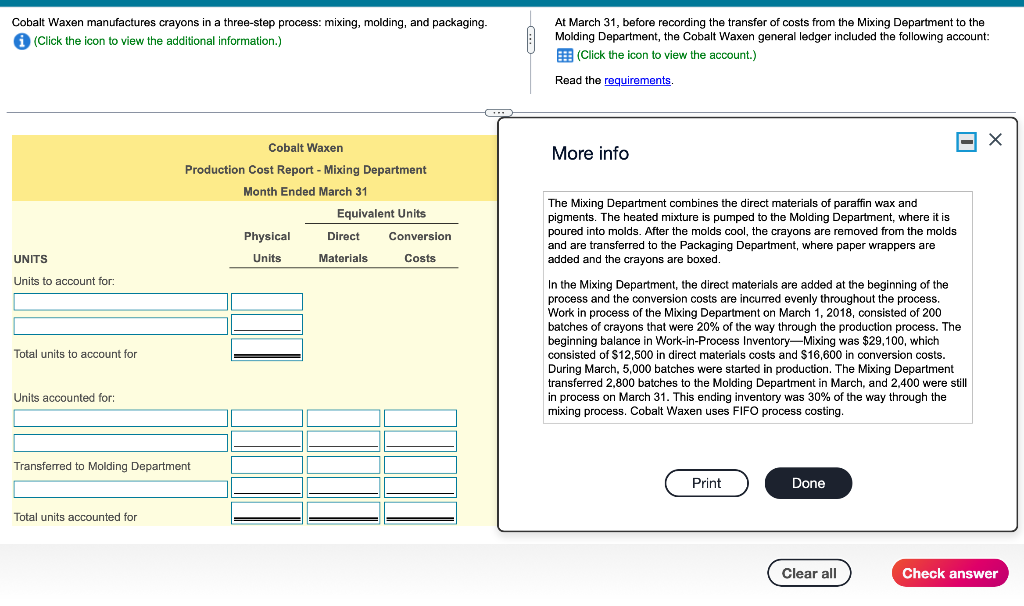
Task: Click second Units to account for physical units box
Action: (267, 325)
